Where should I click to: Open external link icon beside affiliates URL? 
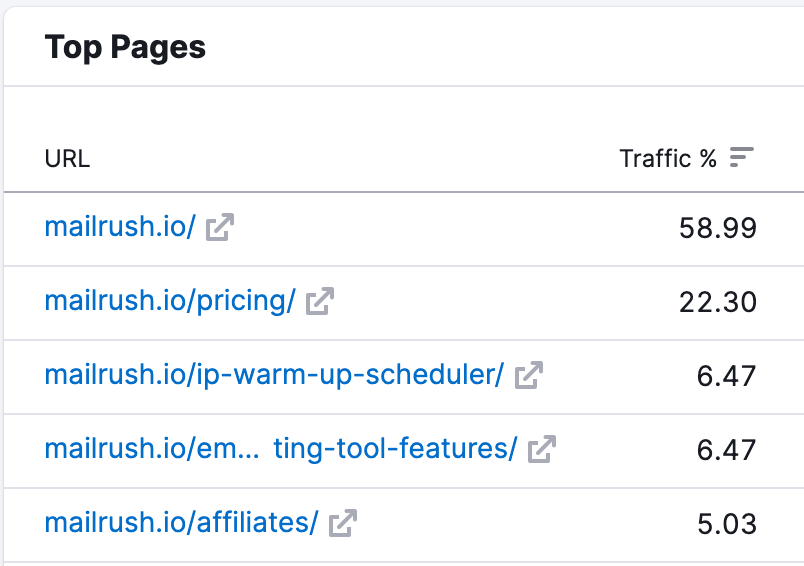[343, 523]
